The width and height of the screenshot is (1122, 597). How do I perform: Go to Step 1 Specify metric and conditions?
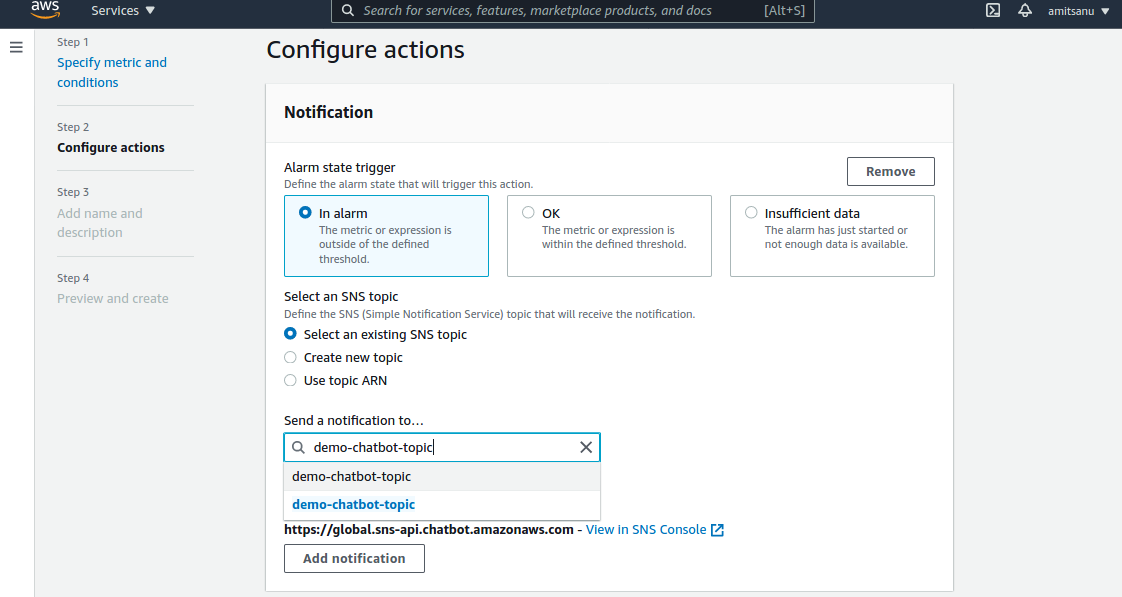112,72
